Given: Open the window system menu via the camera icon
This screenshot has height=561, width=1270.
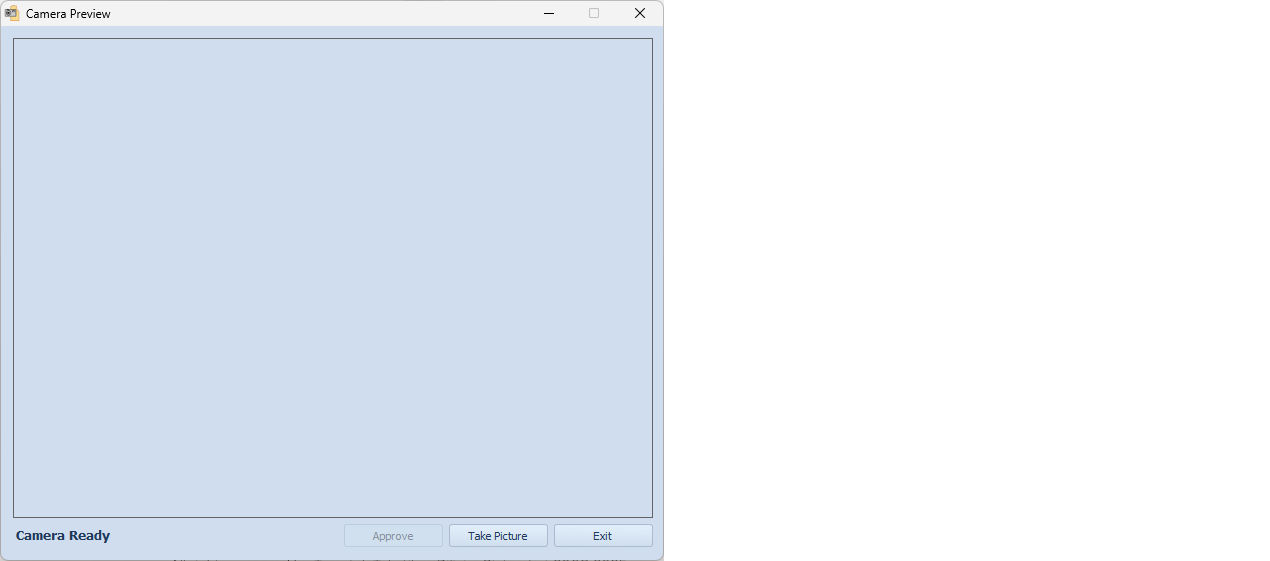Looking at the screenshot, I should pyautogui.click(x=12, y=14).
